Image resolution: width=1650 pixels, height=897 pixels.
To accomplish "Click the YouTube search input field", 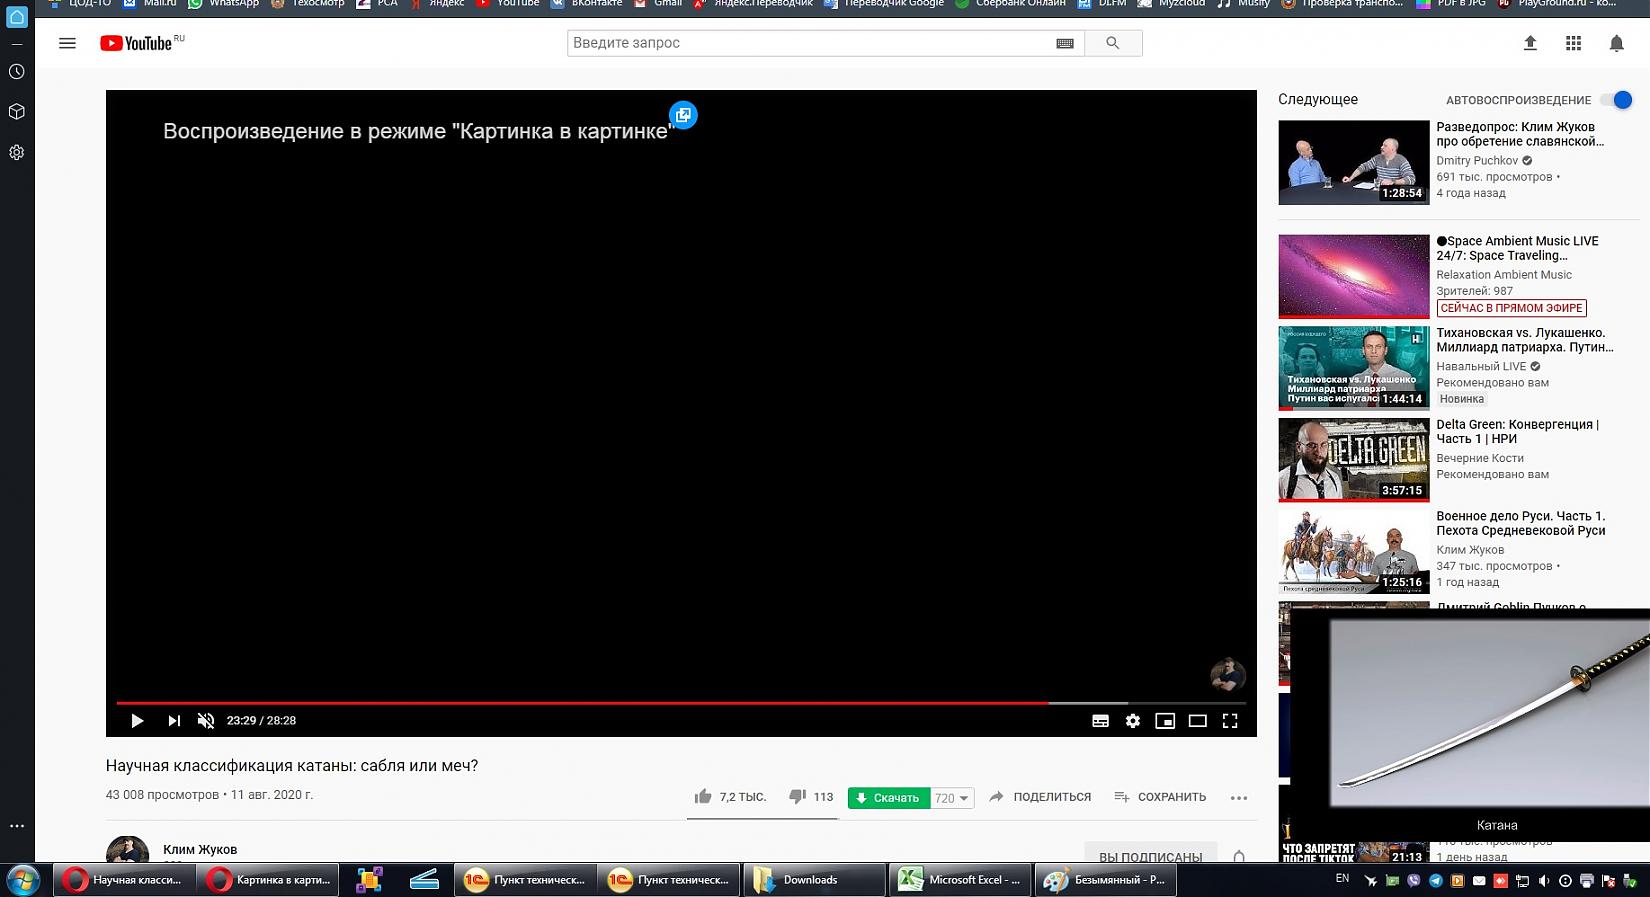I will (x=811, y=43).
